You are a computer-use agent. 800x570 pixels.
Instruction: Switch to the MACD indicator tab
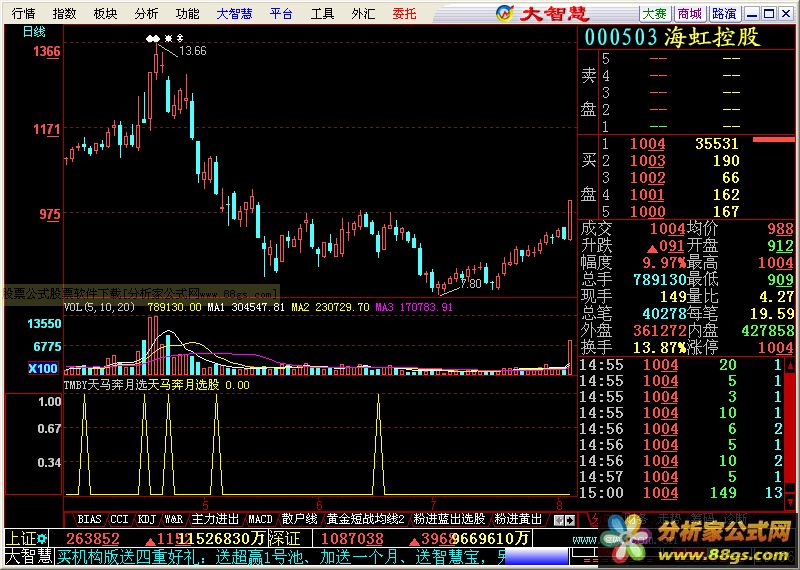coord(260,519)
